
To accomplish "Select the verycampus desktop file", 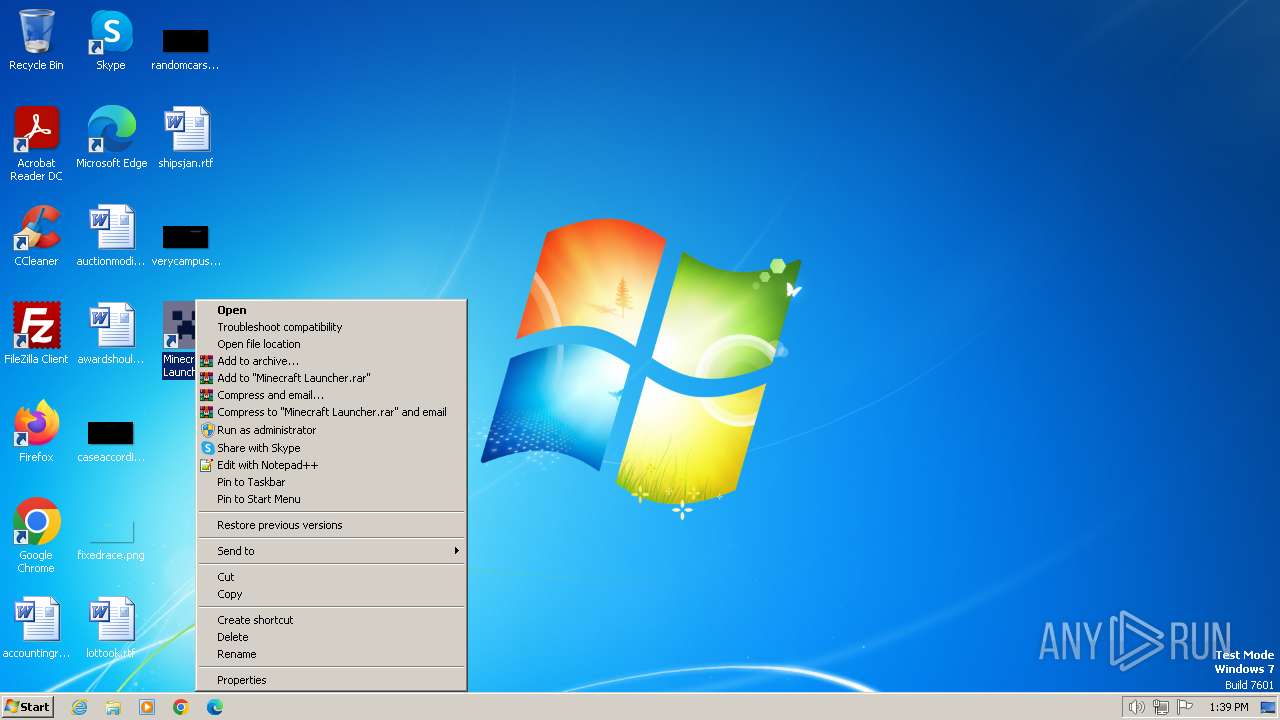I will 185,244.
